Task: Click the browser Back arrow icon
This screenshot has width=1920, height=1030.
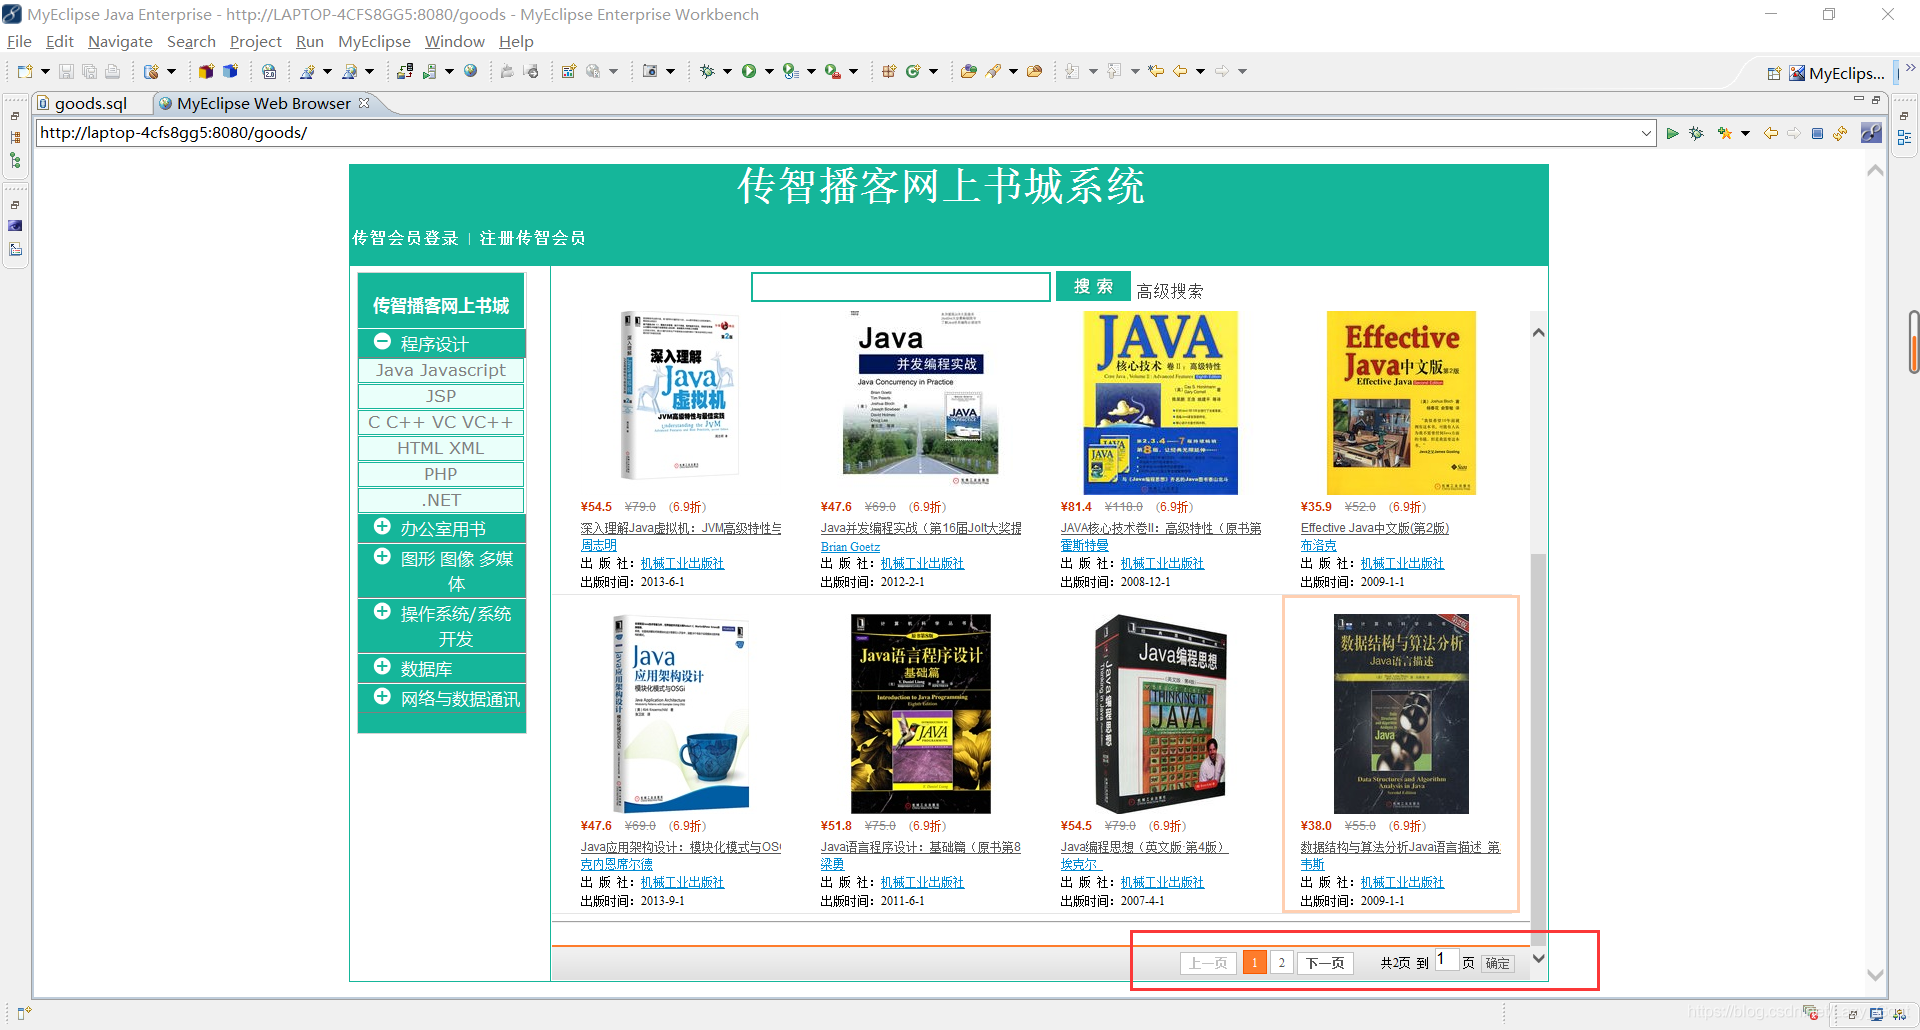Action: tap(1770, 133)
